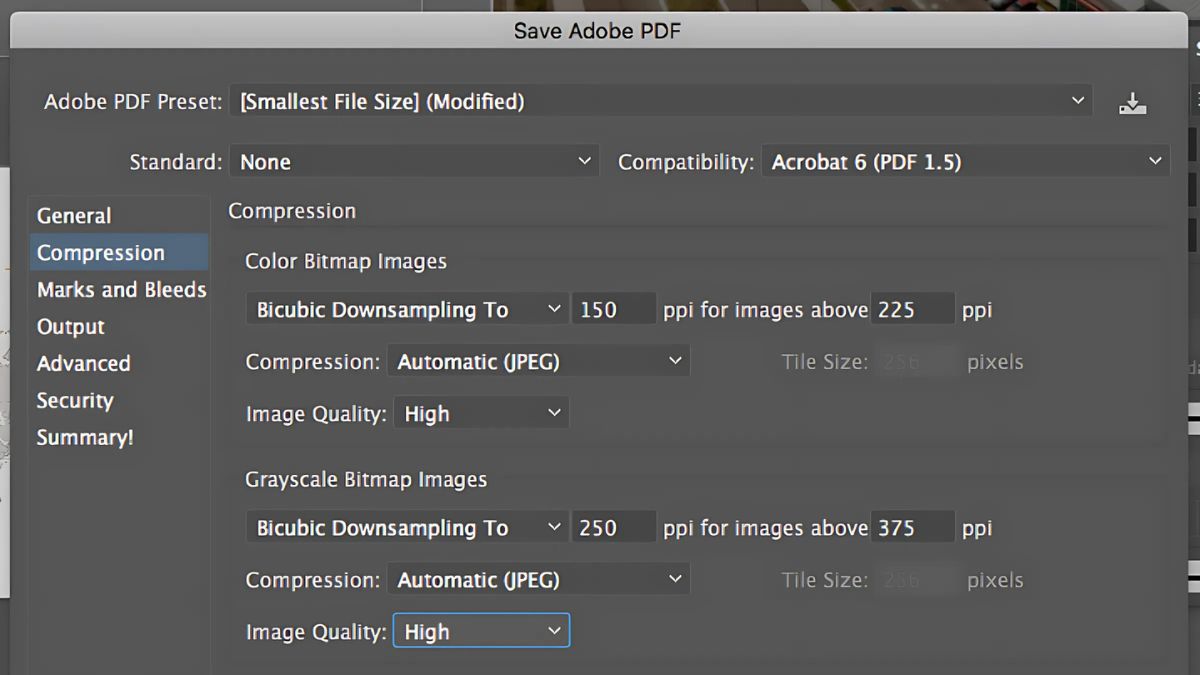
Task: Click the Compression panel heading
Action: (x=292, y=211)
